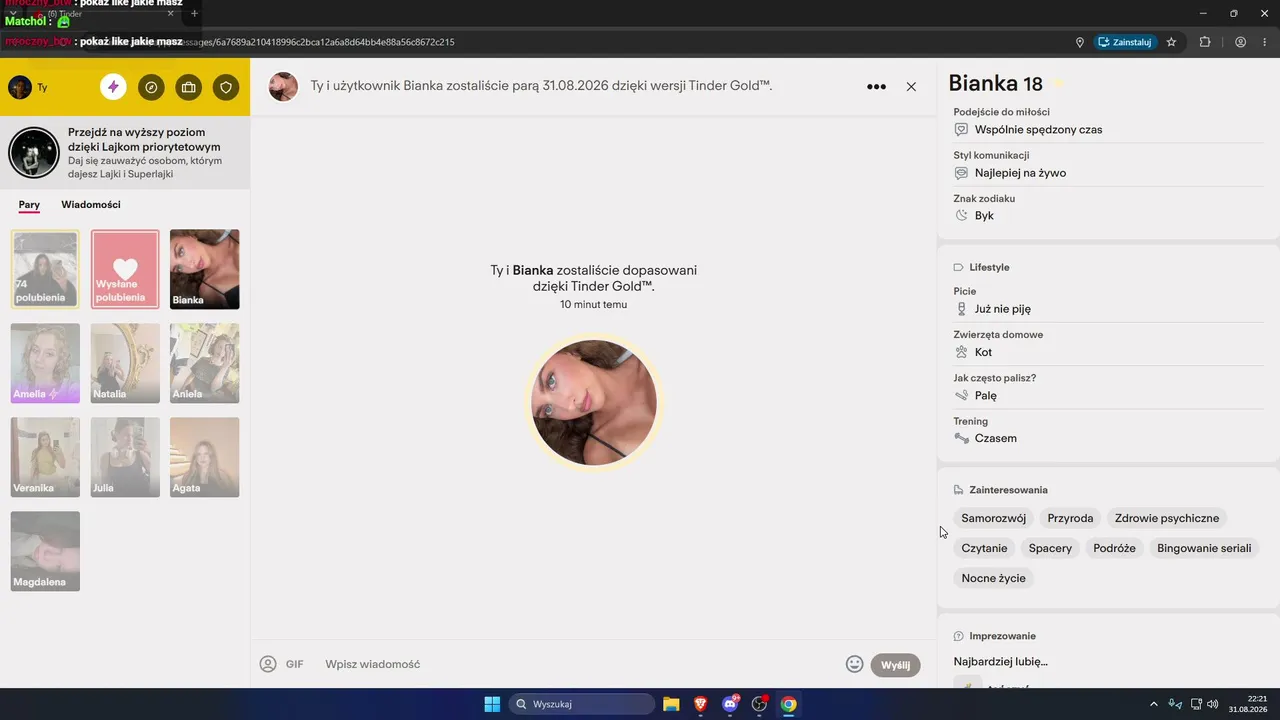
Task: Click the Bingowanie seriali interest chip
Action: tap(1204, 548)
